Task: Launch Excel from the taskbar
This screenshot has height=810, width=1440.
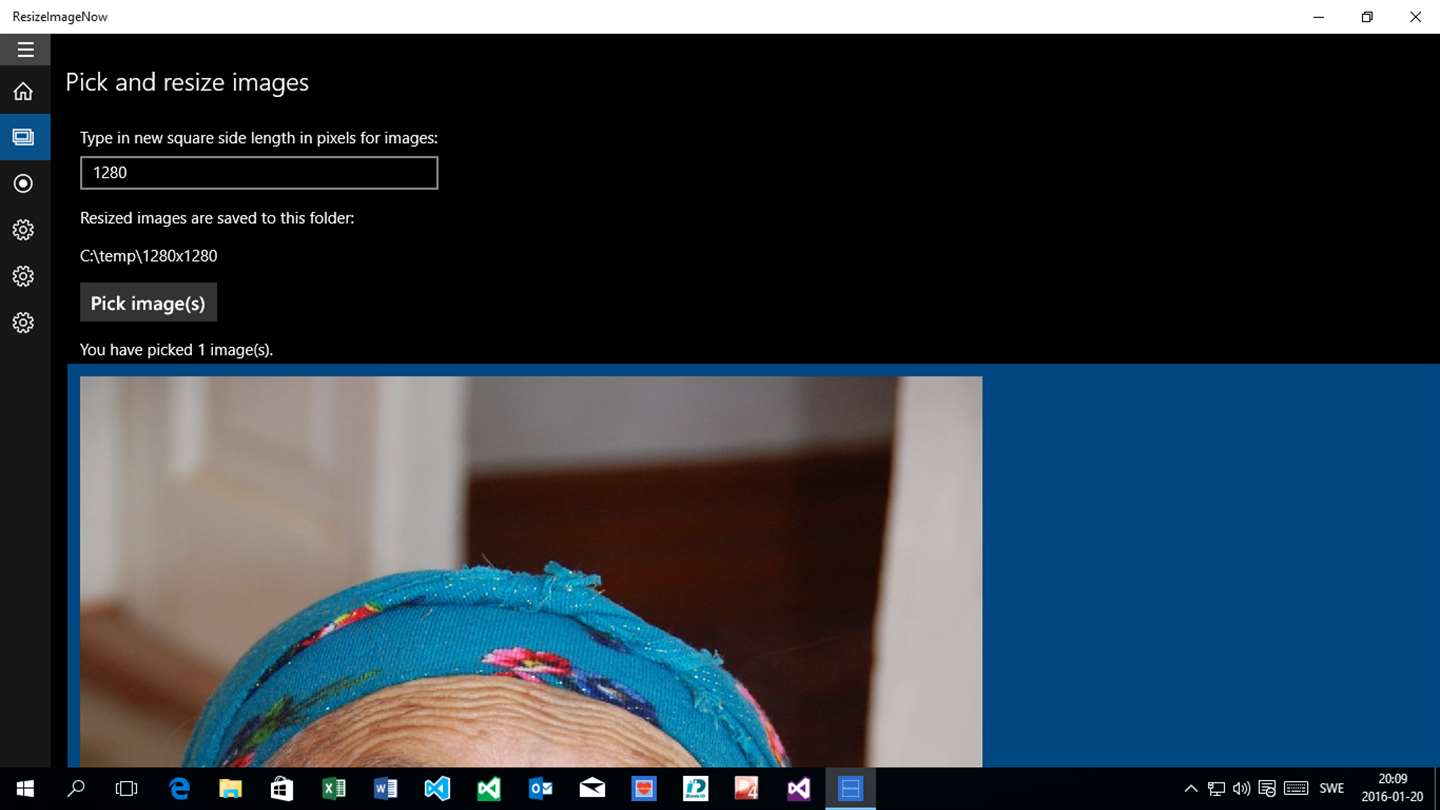Action: [334, 789]
